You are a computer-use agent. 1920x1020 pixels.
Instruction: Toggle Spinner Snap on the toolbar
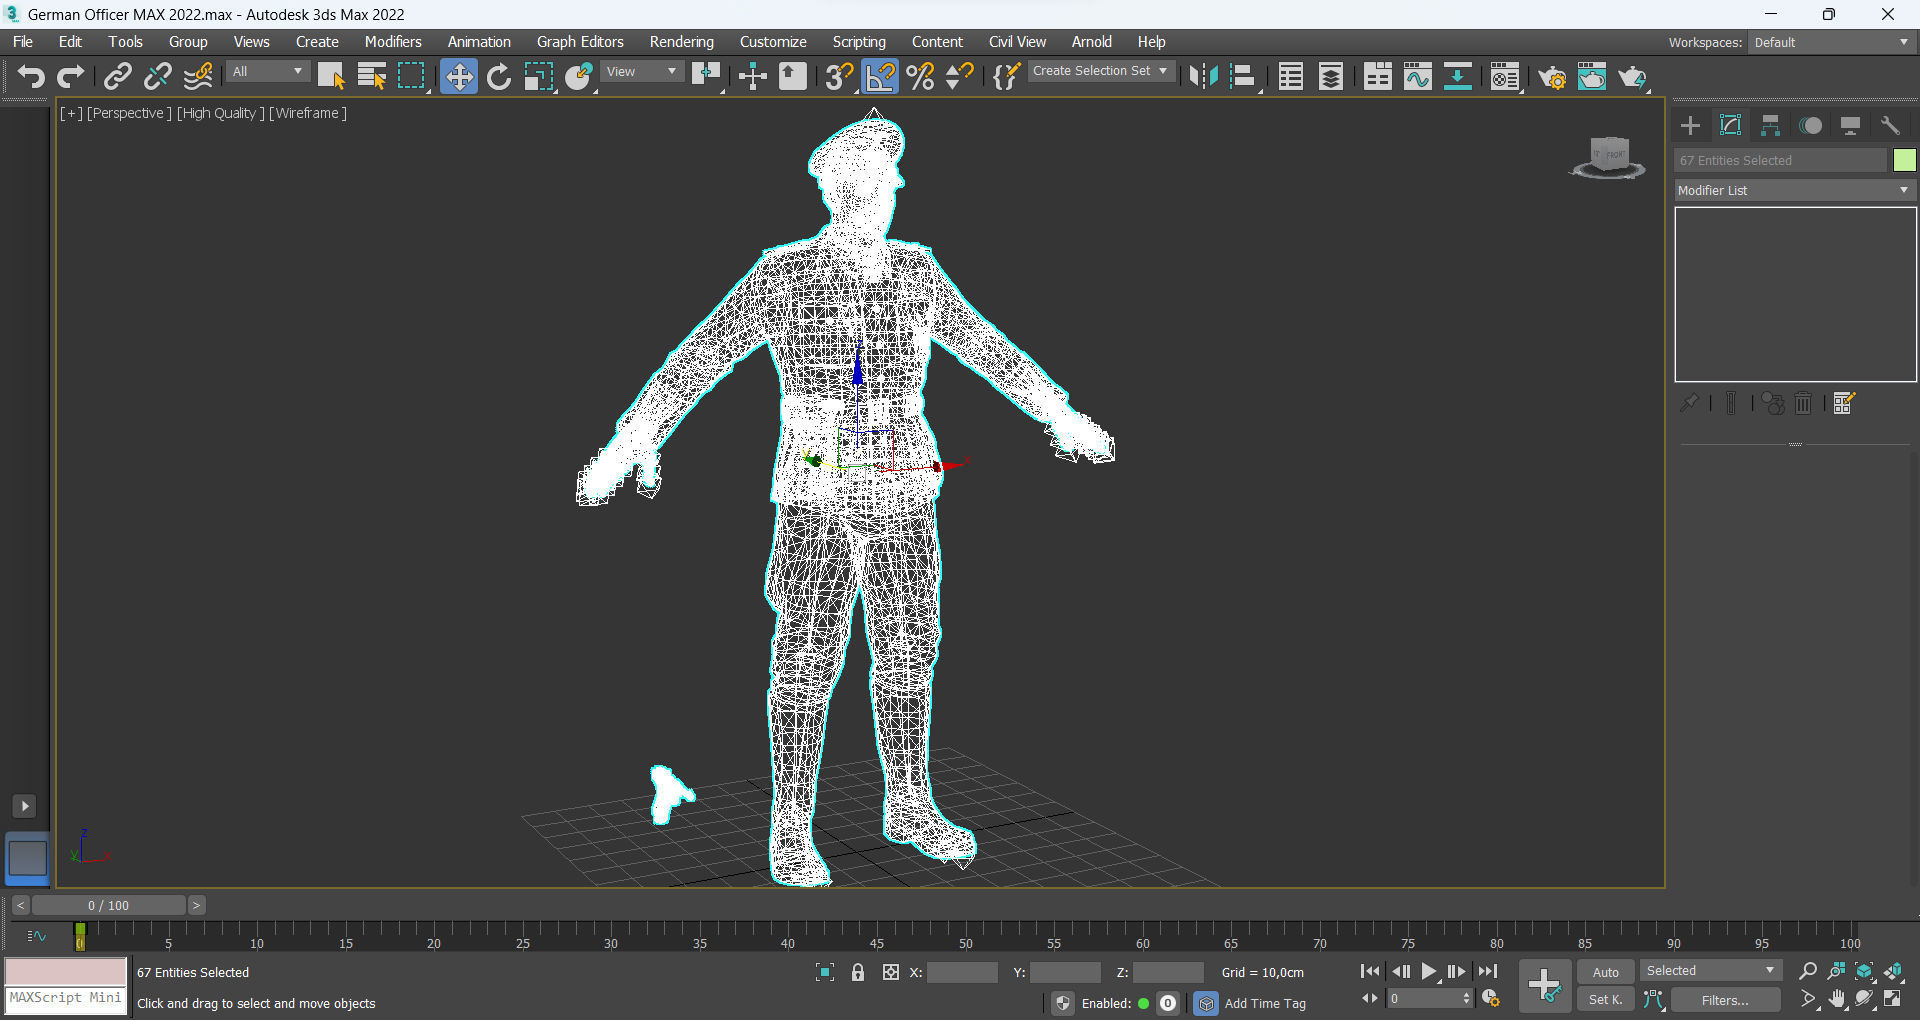[960, 77]
